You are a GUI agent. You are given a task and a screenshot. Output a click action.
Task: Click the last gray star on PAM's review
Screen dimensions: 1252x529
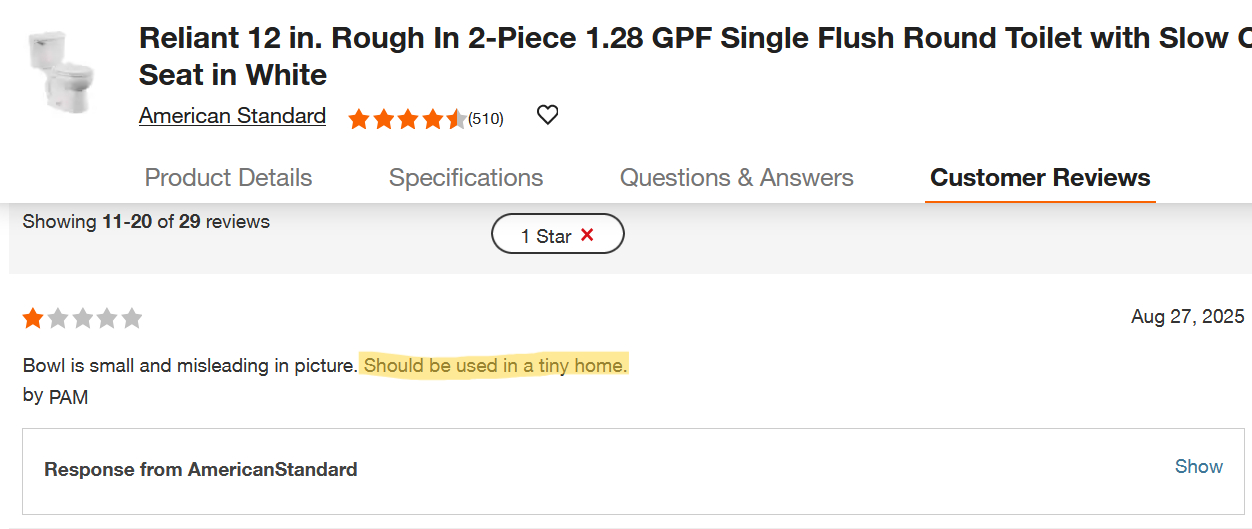(x=131, y=319)
